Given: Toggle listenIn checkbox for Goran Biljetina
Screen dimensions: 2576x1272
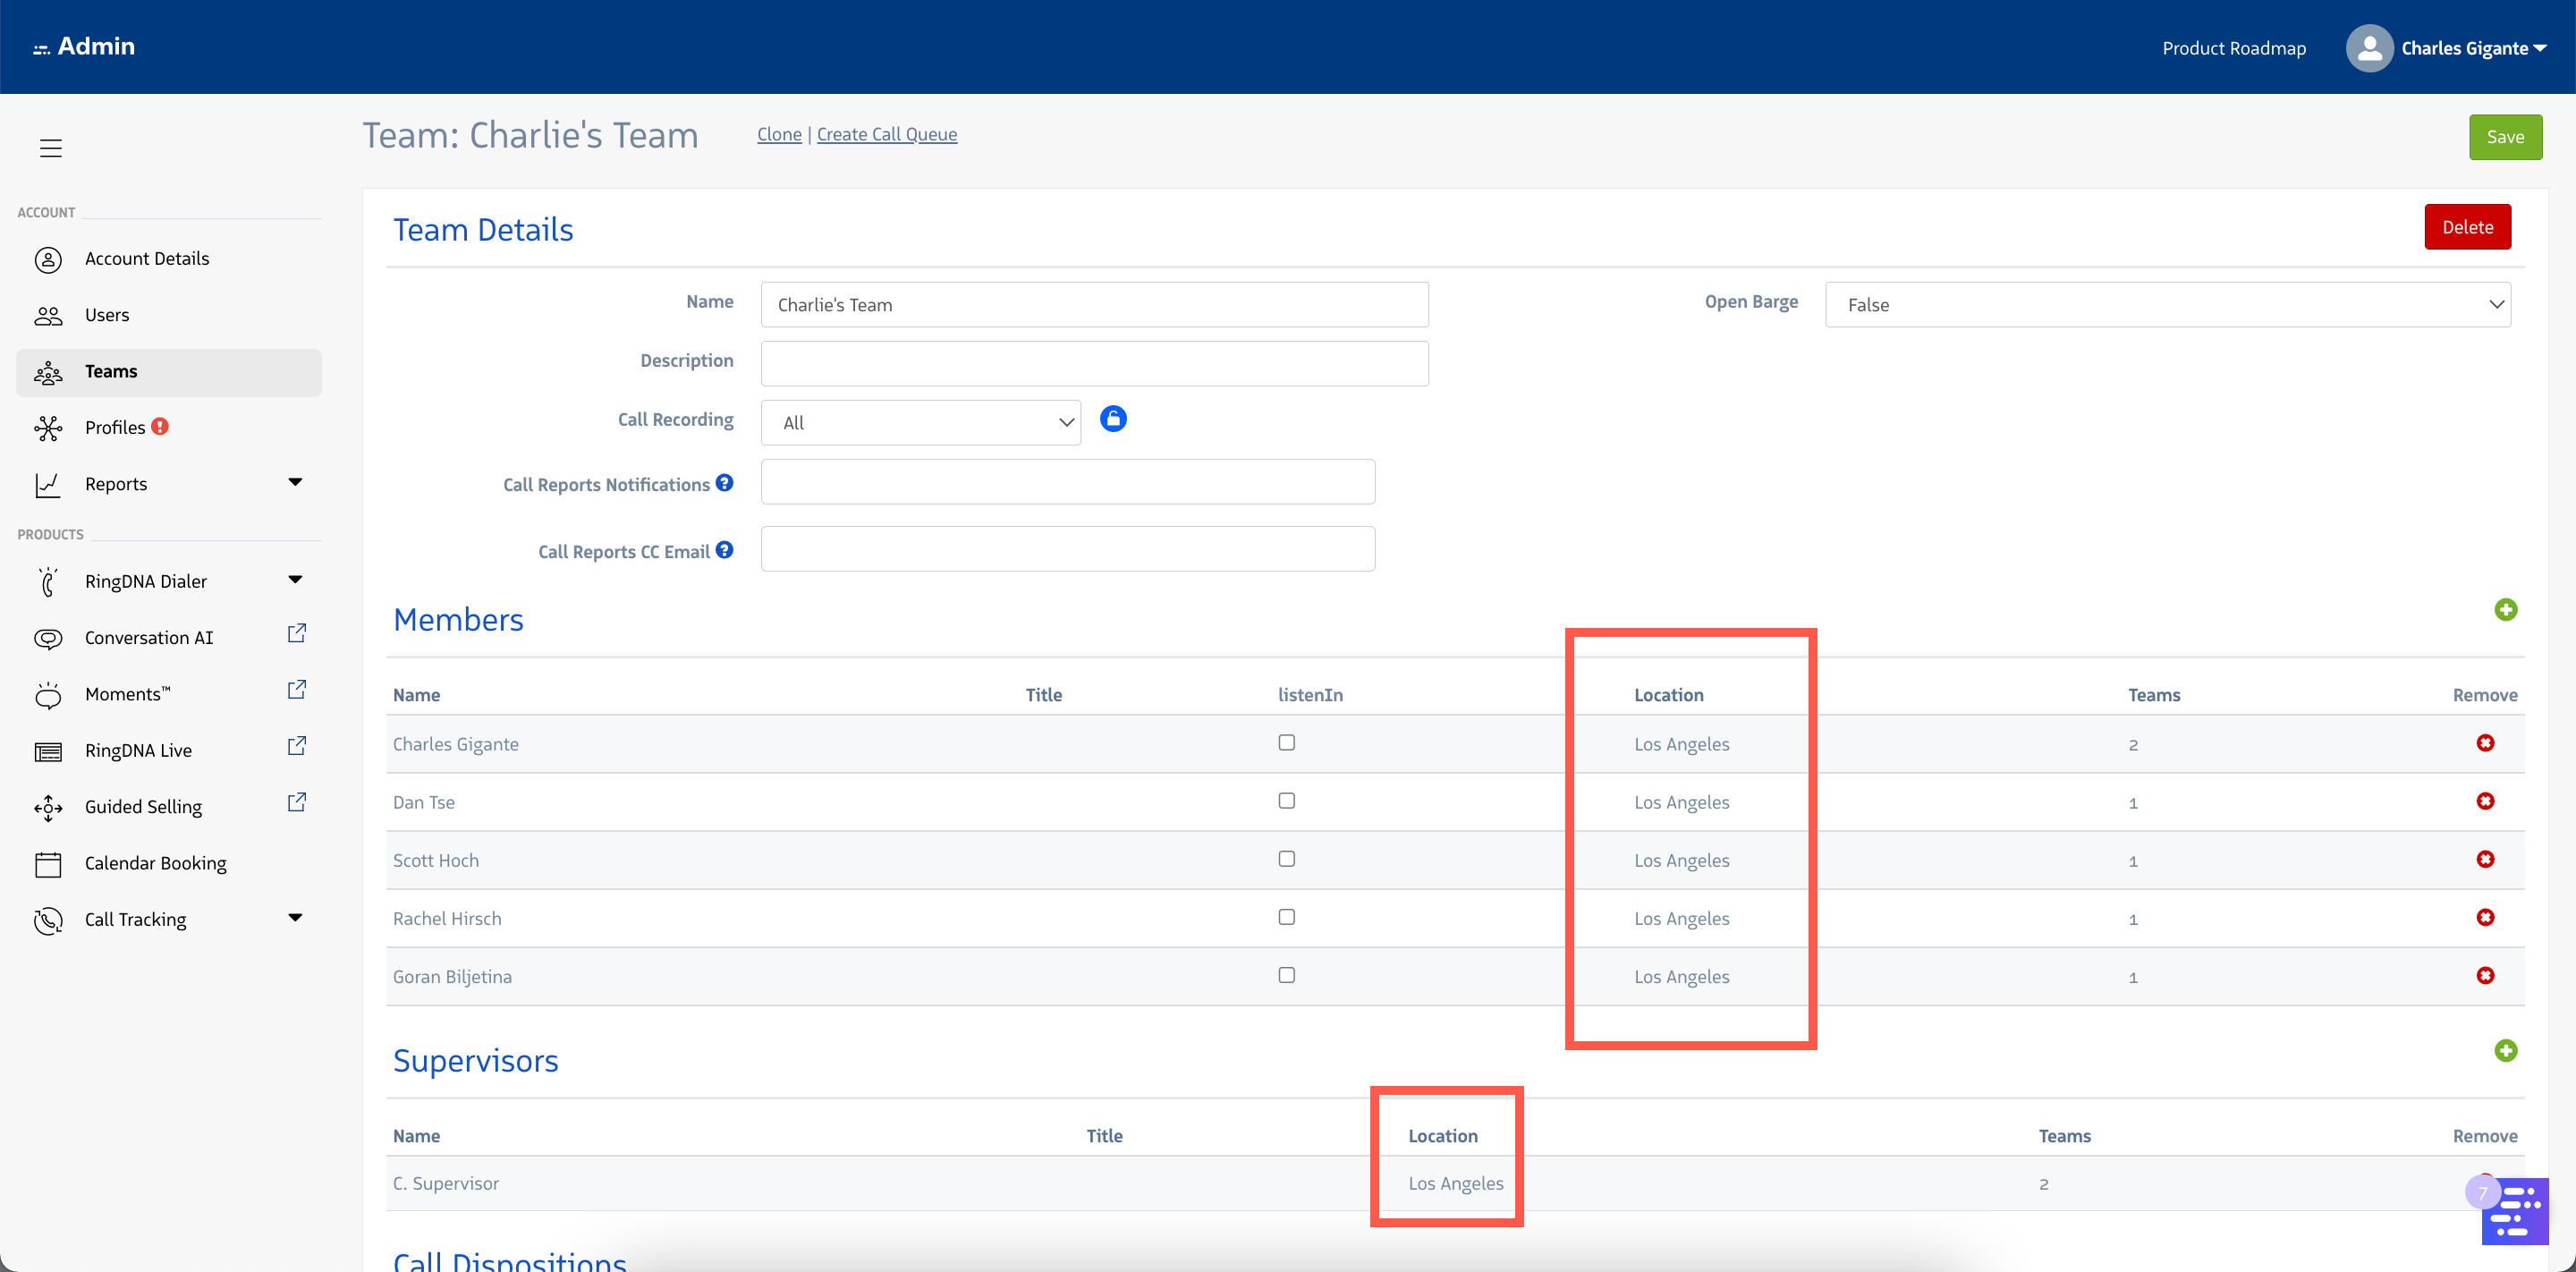Looking at the screenshot, I should coord(1286,975).
